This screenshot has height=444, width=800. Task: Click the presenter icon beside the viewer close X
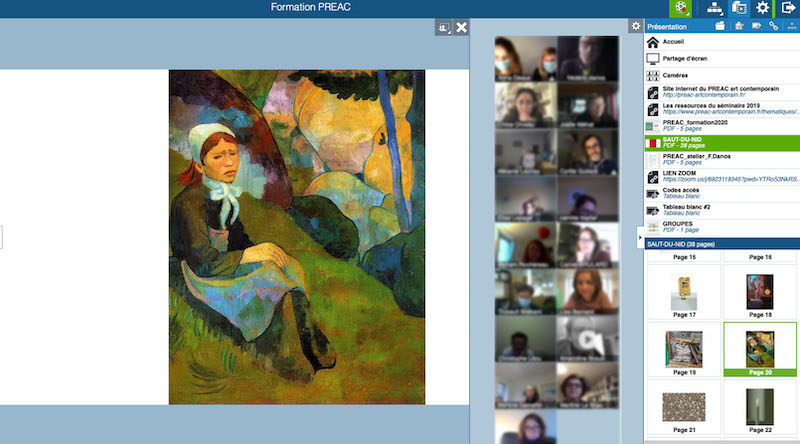click(443, 28)
